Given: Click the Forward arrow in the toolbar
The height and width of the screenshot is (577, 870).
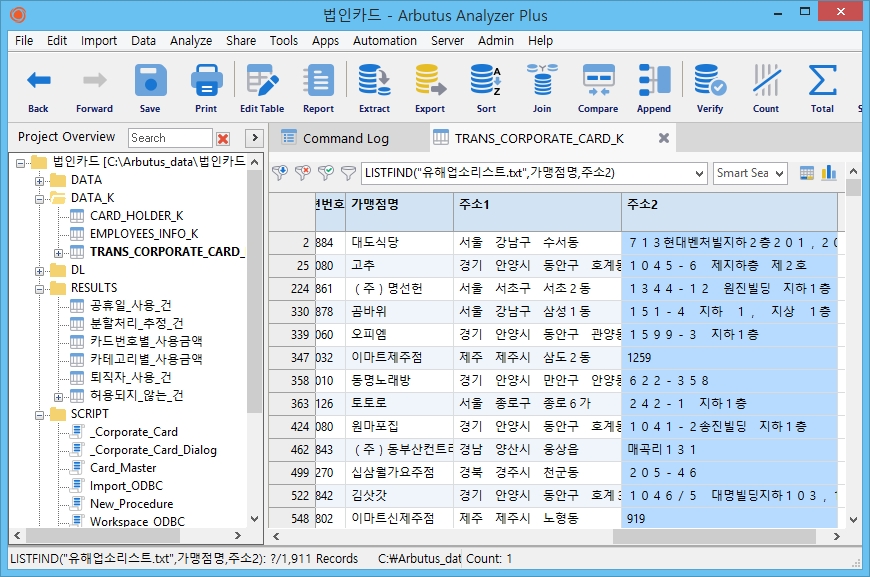Looking at the screenshot, I should 94,88.
